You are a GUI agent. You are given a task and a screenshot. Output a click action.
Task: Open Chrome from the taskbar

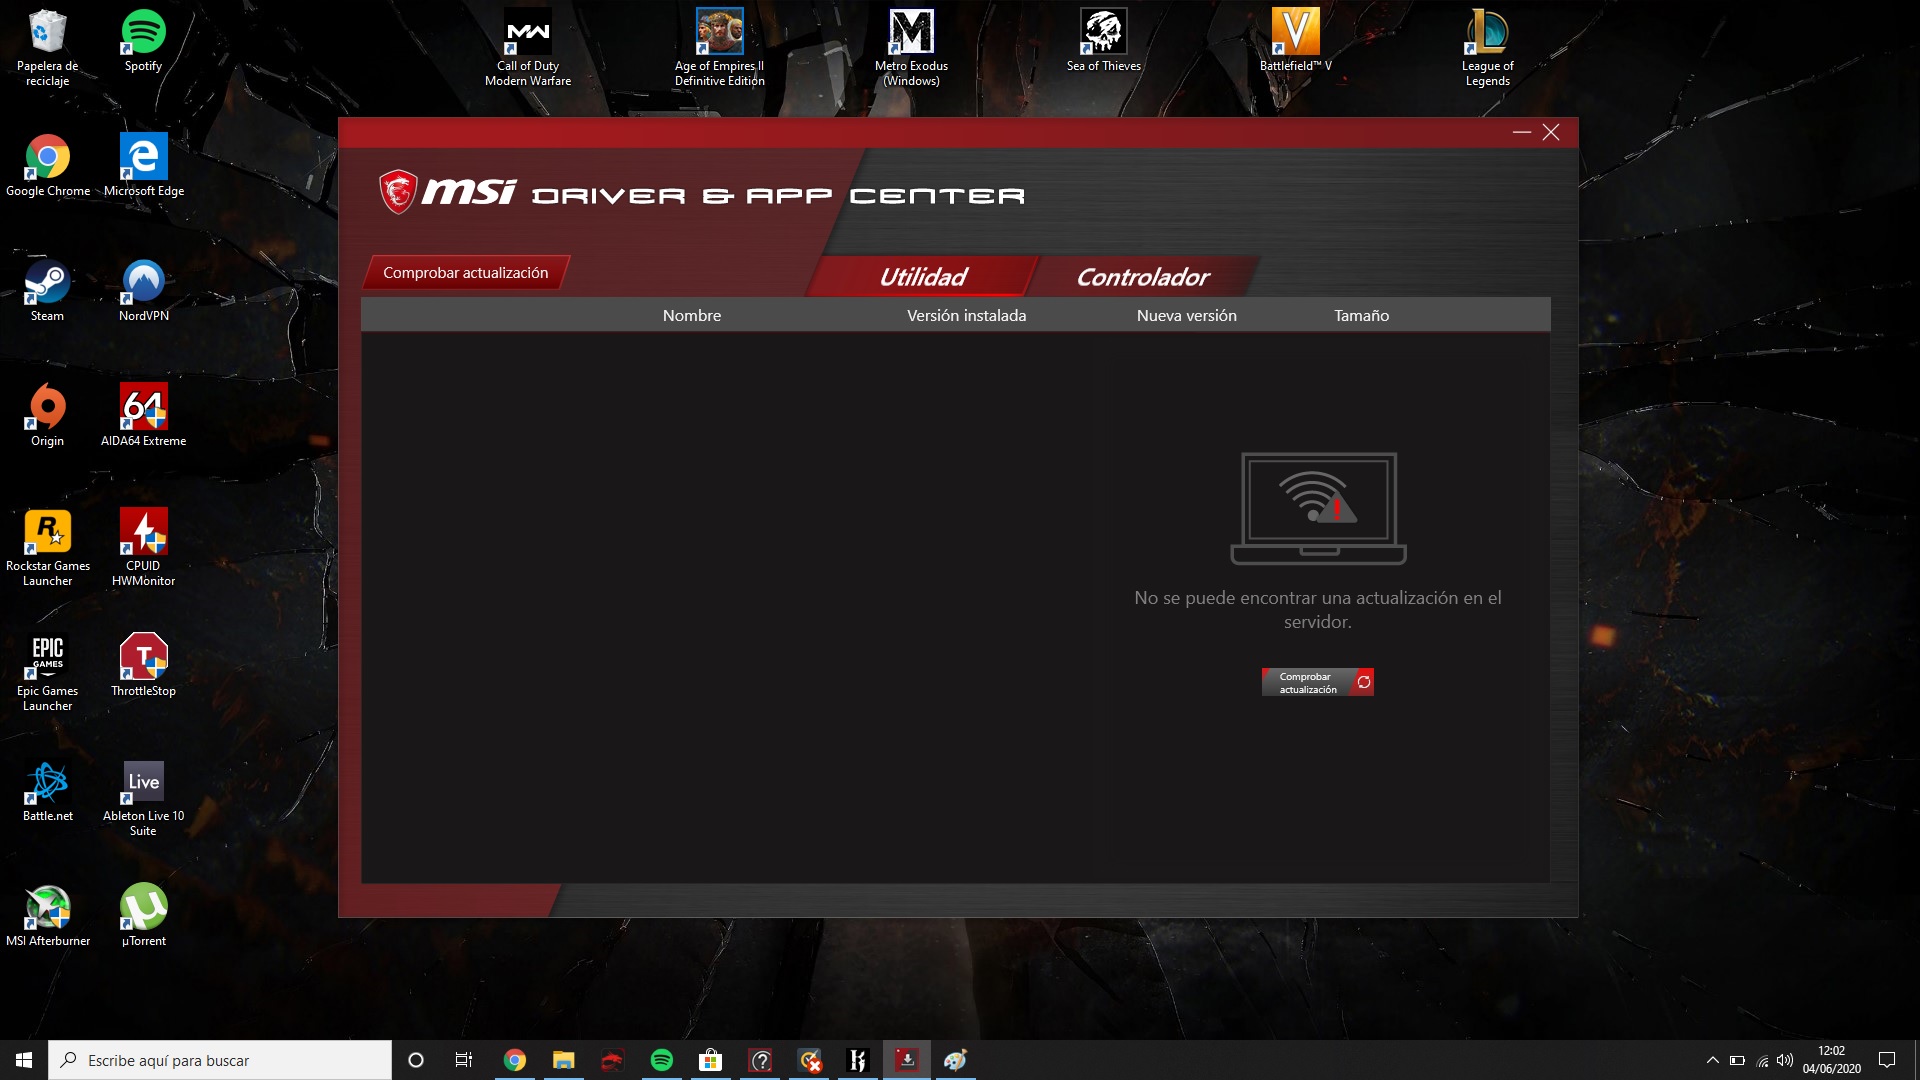pos(514,1060)
